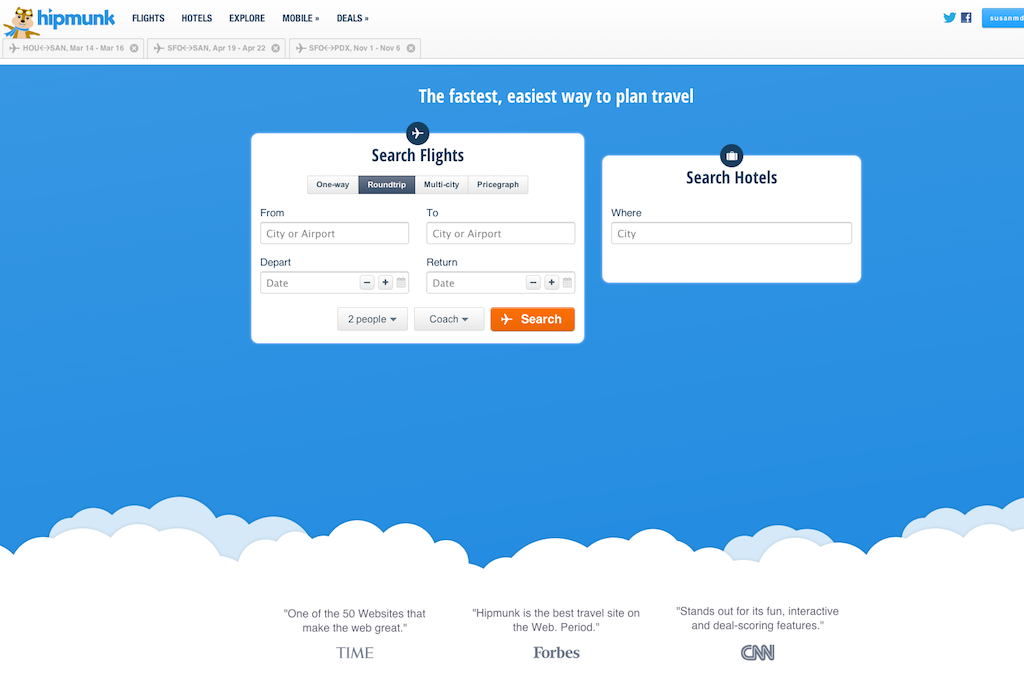Open the calendar picker for the Return date
Screen dimensions: 1024x678
(x=567, y=282)
